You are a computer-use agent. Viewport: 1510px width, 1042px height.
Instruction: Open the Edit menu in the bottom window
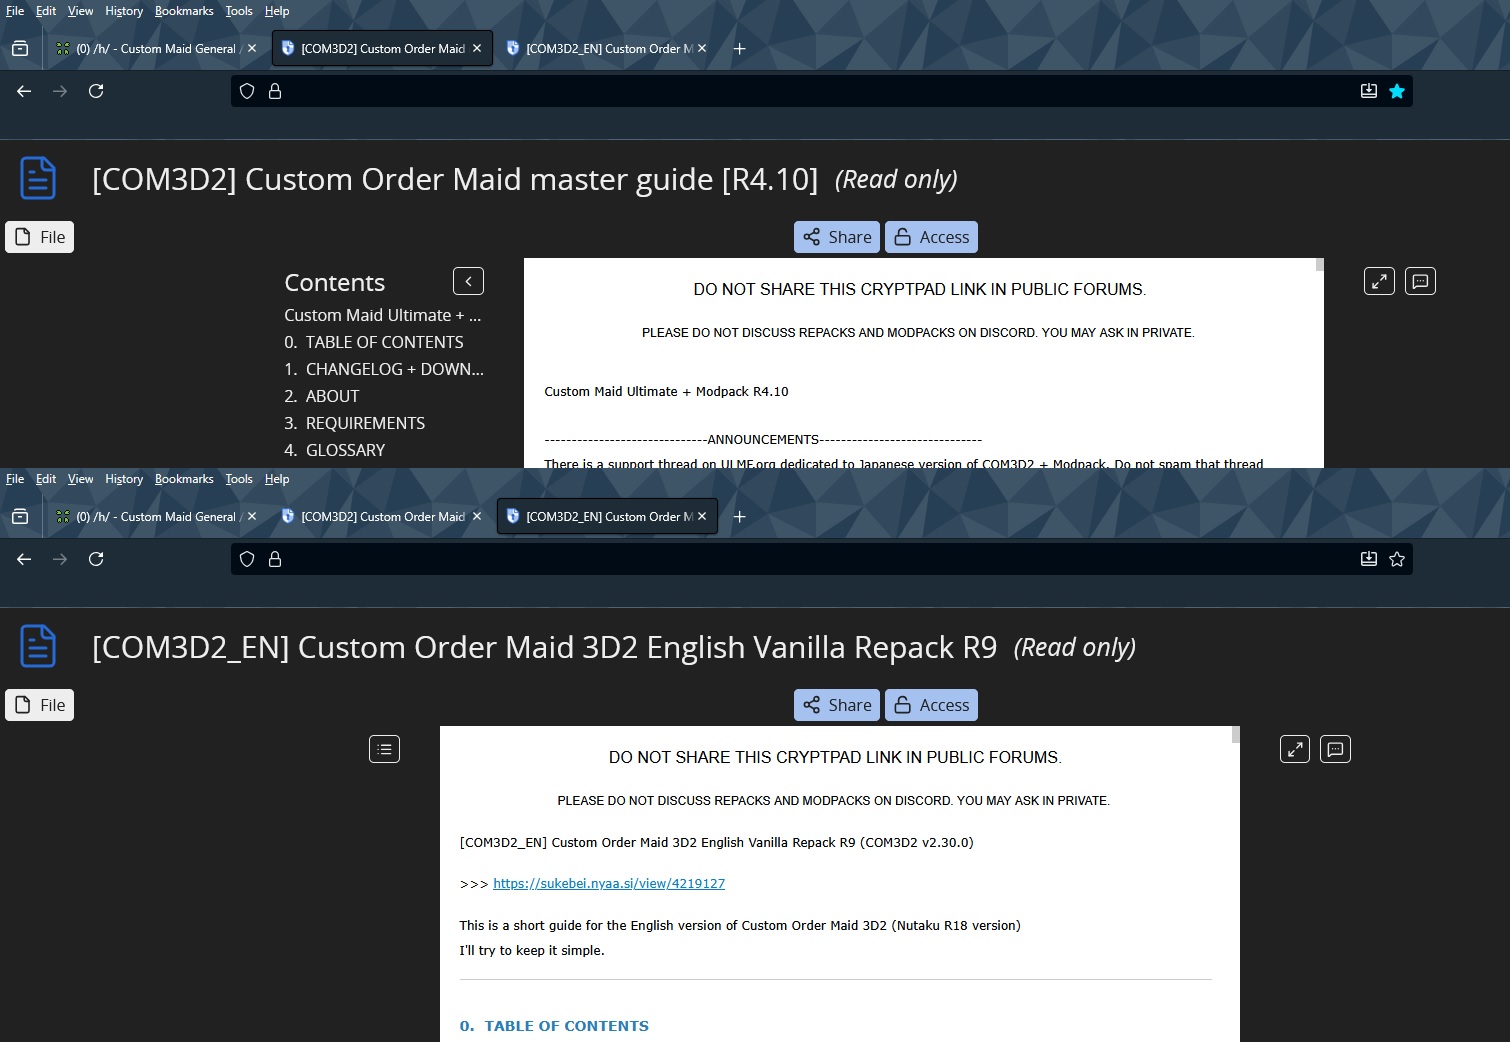point(46,479)
